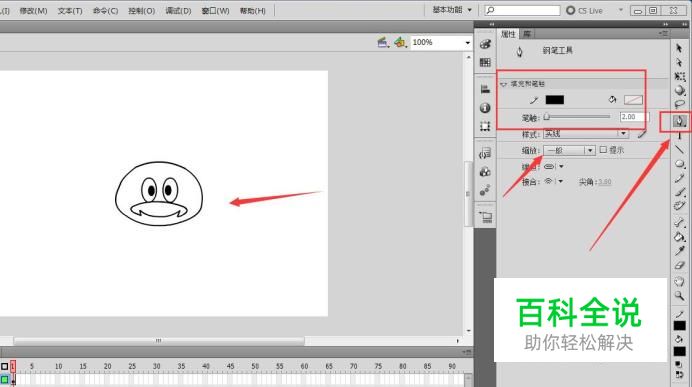Choose the Selection arrow tool

(x=679, y=48)
